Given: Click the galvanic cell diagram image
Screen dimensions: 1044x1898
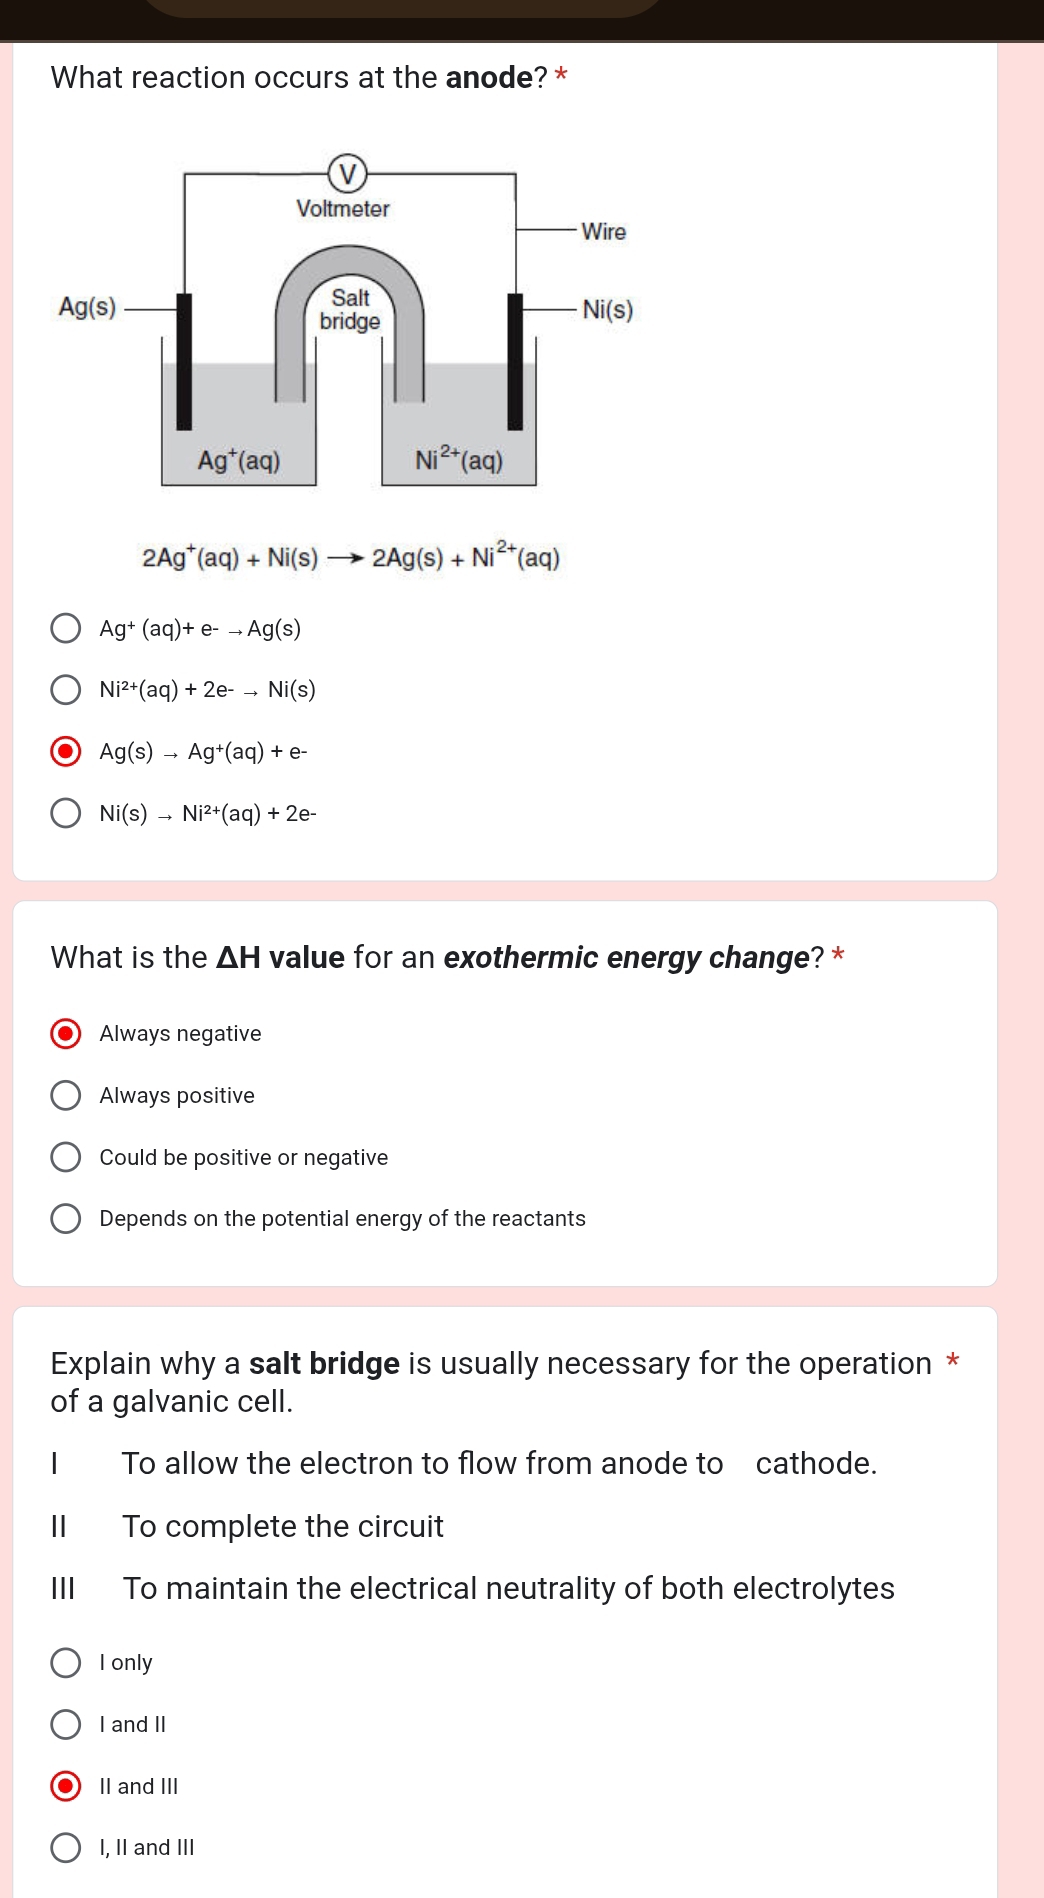Looking at the screenshot, I should (x=350, y=320).
